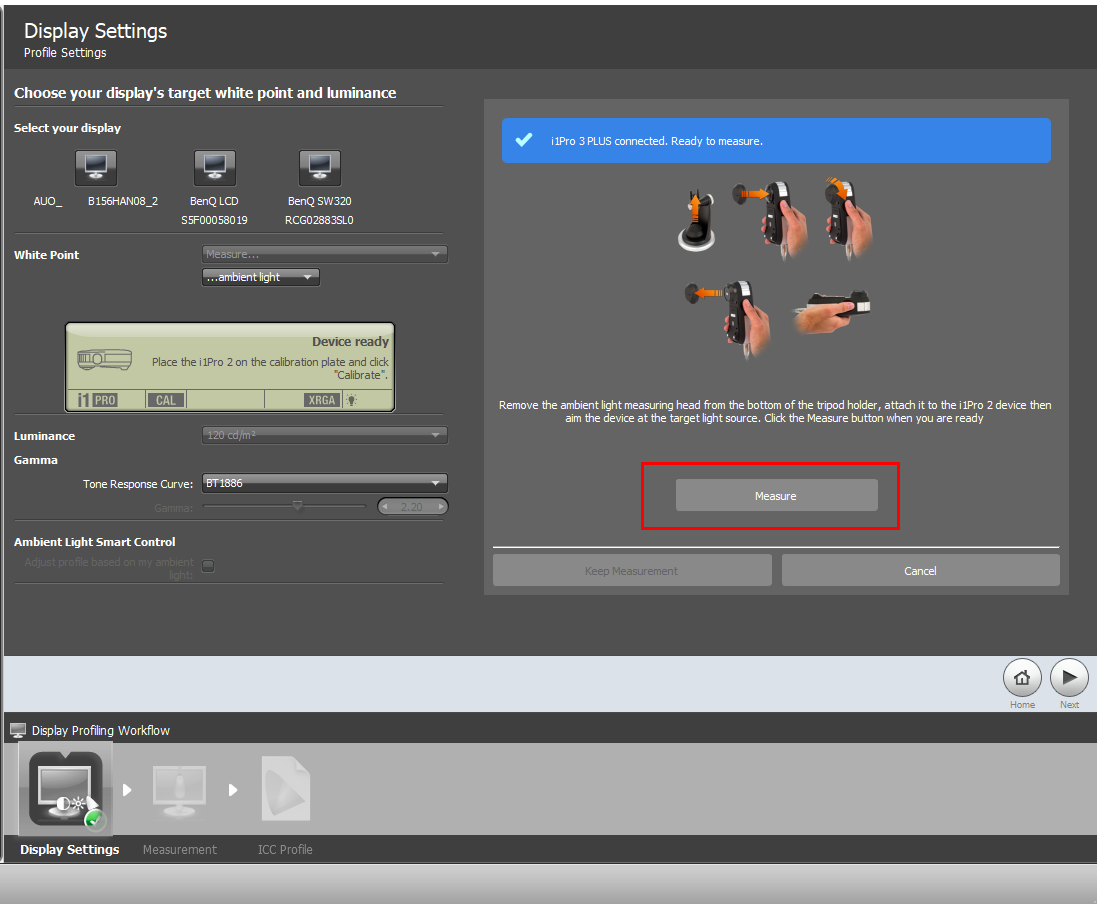1097x904 pixels.
Task: Select the BenQ SW320 display icon
Action: [320, 168]
